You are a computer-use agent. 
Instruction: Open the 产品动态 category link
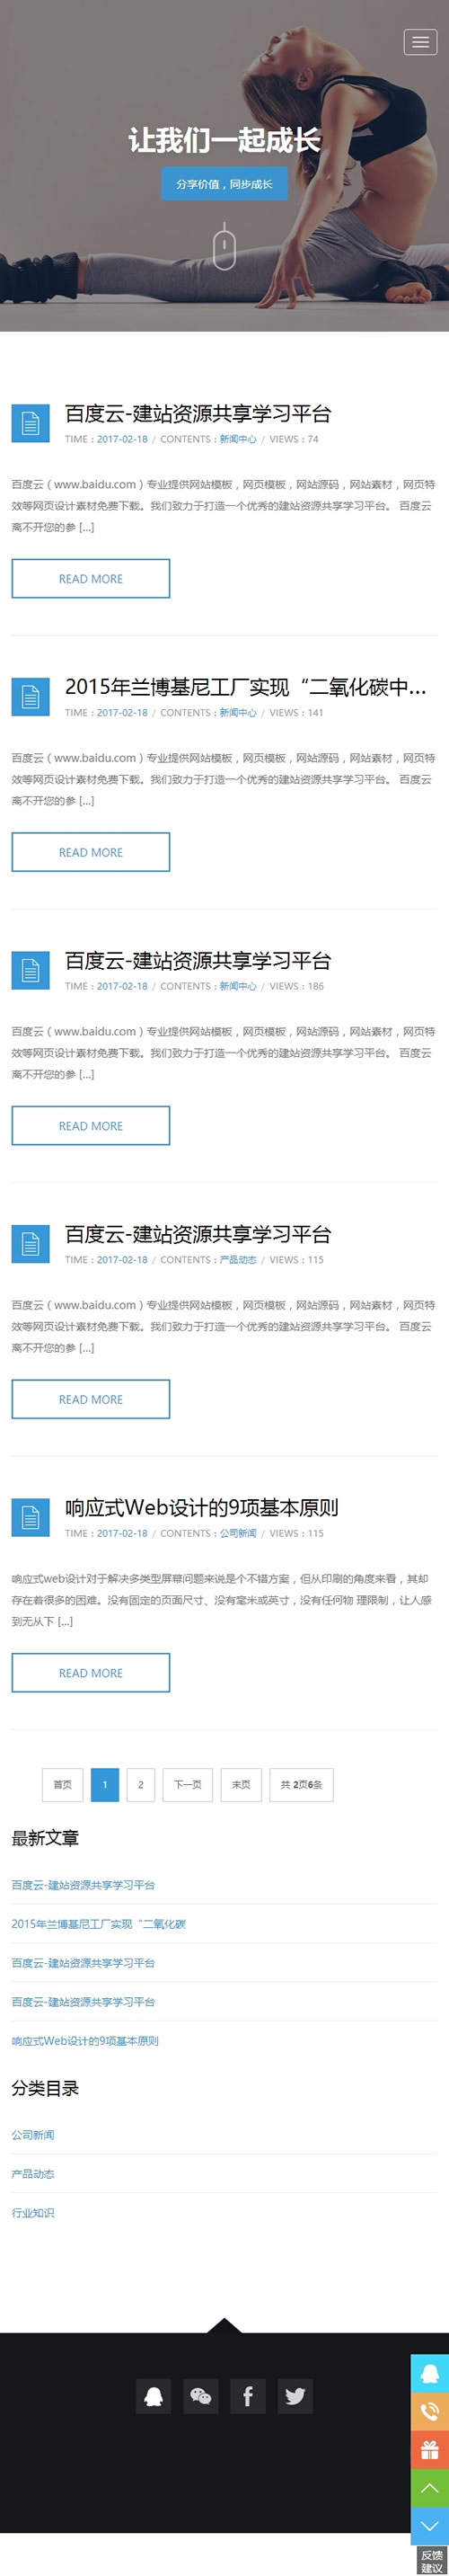point(33,2173)
